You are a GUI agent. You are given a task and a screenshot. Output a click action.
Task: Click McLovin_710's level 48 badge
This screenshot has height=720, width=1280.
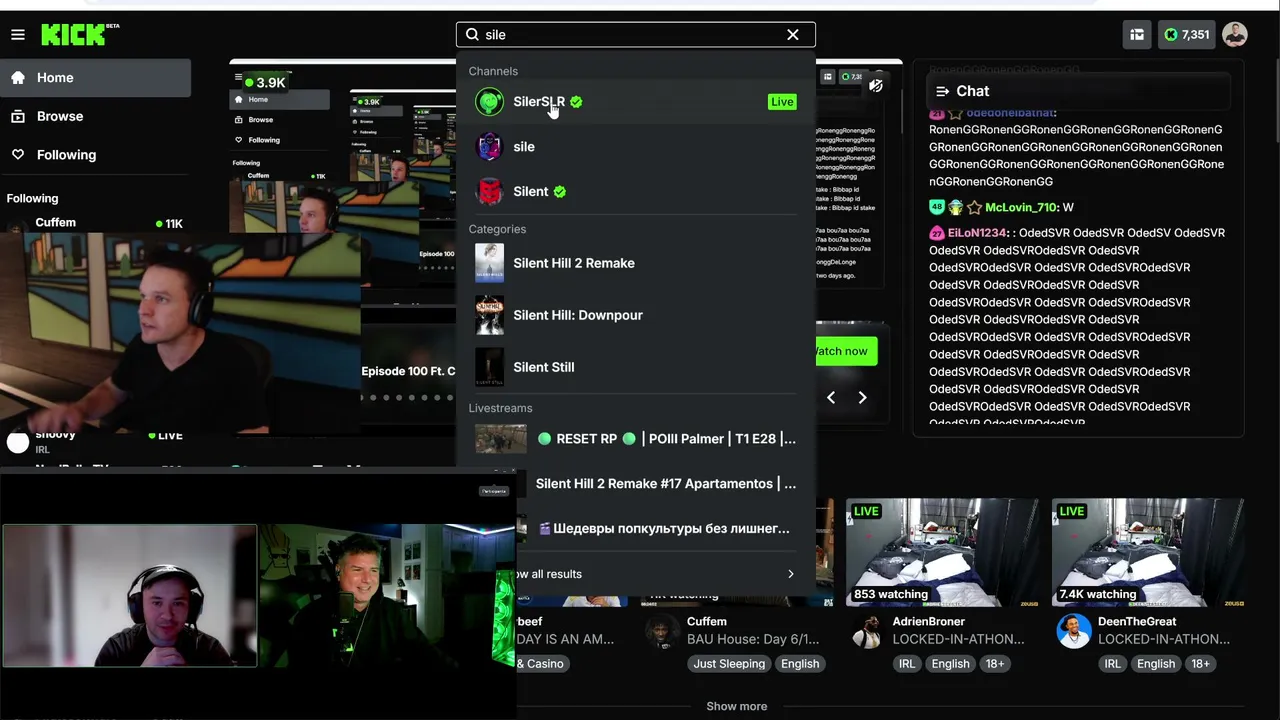(937, 207)
